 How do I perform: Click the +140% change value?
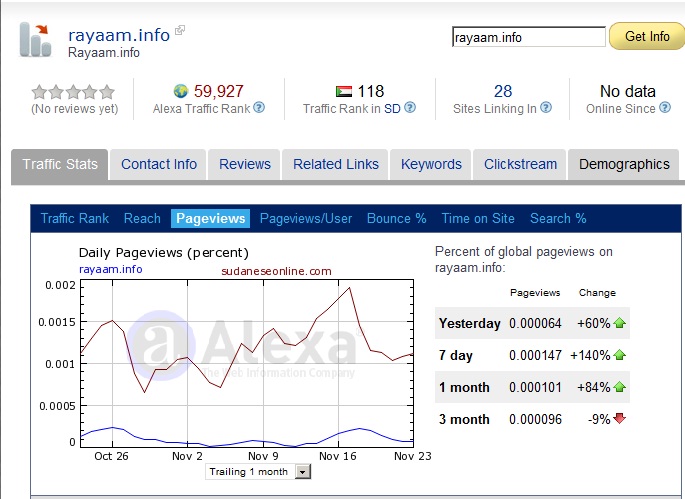pos(590,355)
